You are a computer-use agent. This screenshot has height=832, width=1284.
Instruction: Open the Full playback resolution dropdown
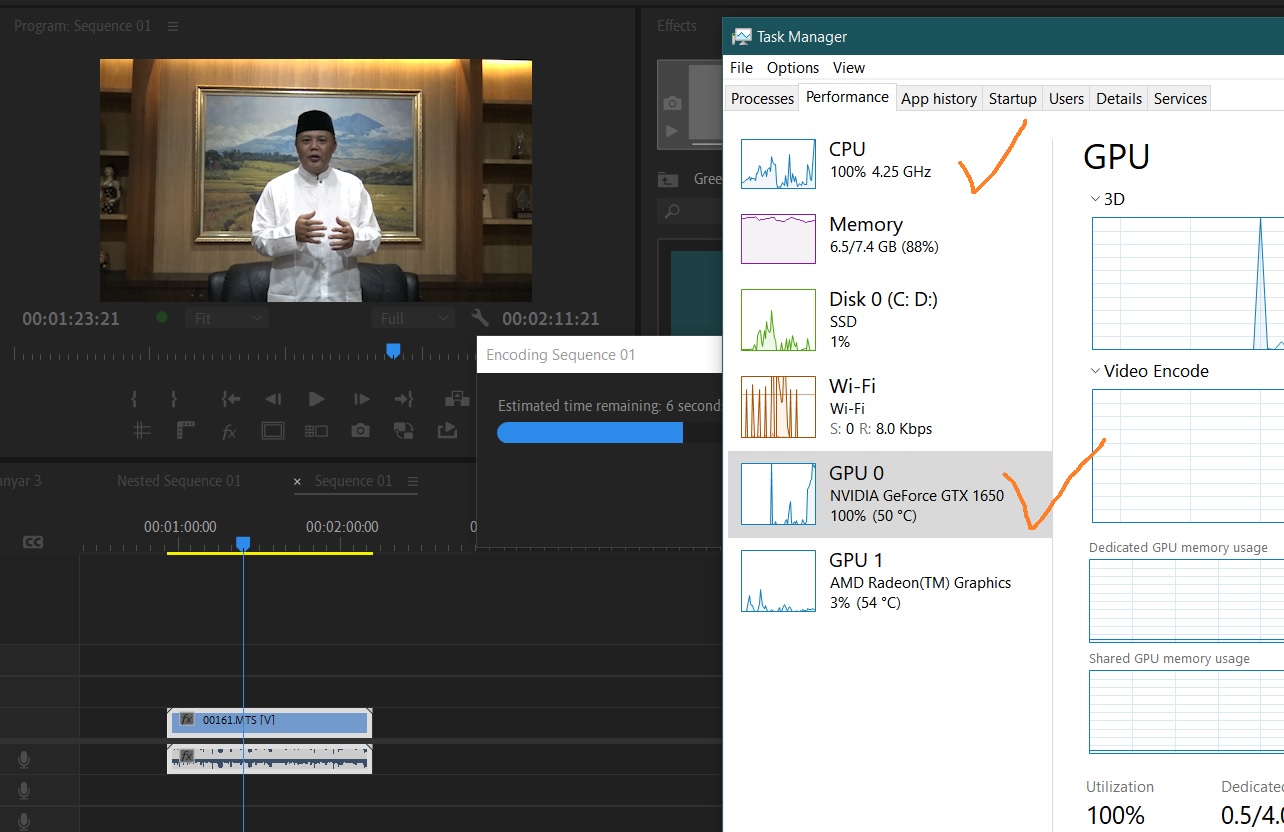click(413, 319)
